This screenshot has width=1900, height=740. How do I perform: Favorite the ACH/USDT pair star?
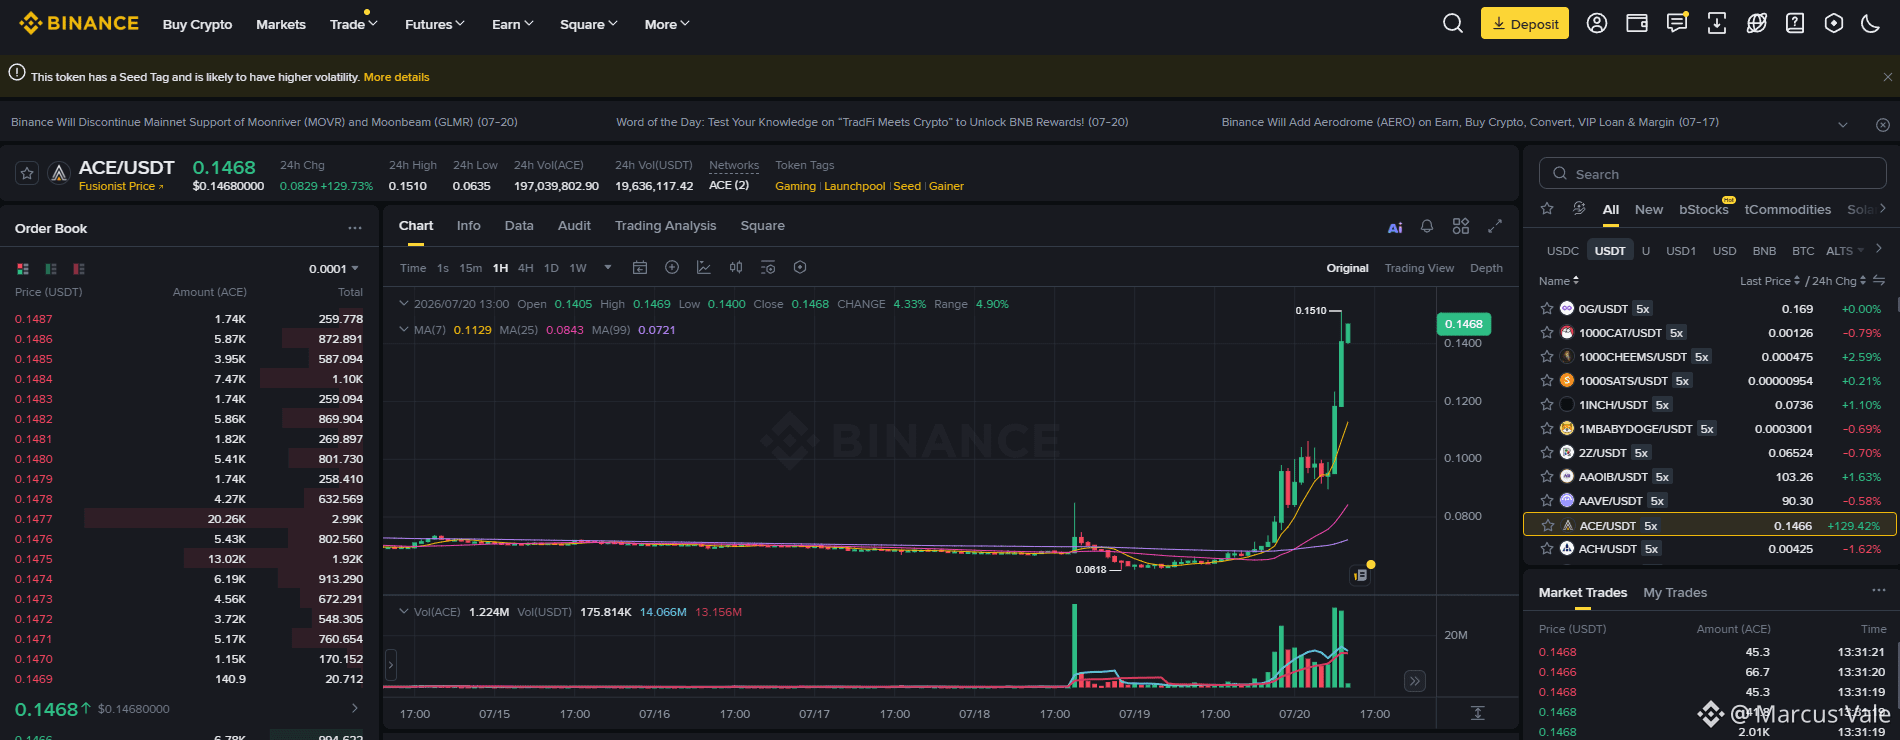1547,548
